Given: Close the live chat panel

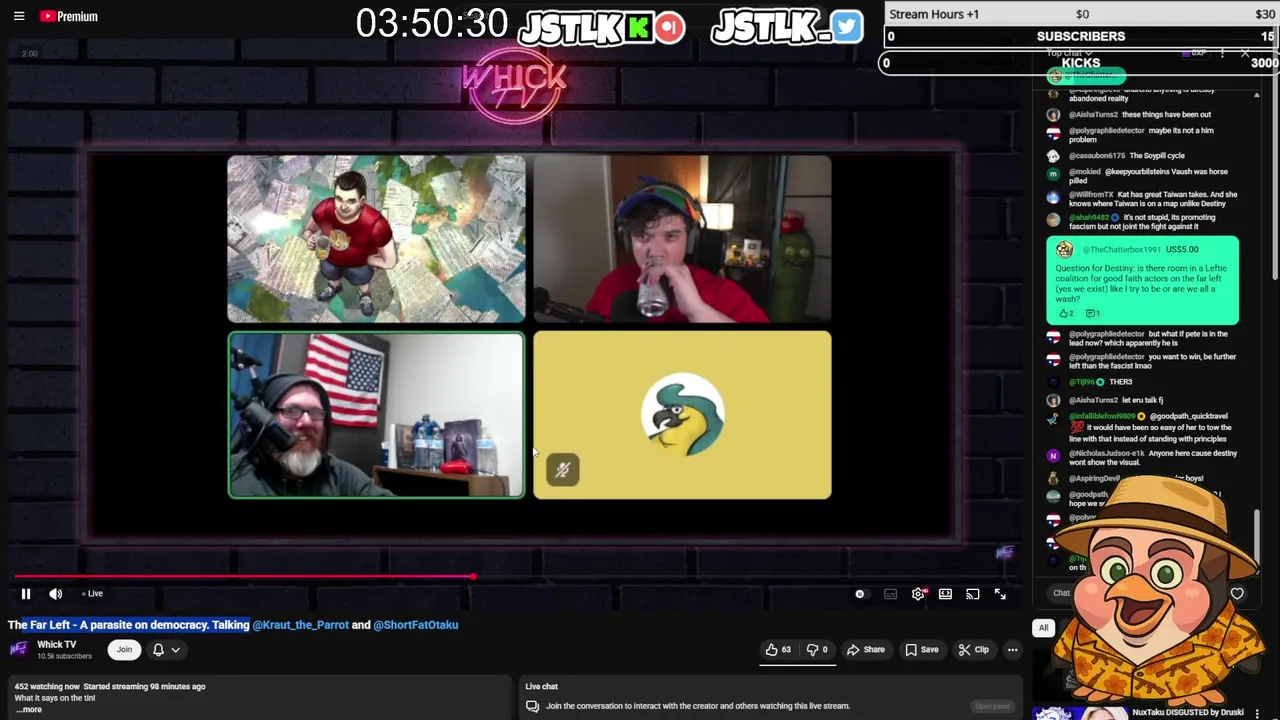Looking at the screenshot, I should (x=1245, y=52).
